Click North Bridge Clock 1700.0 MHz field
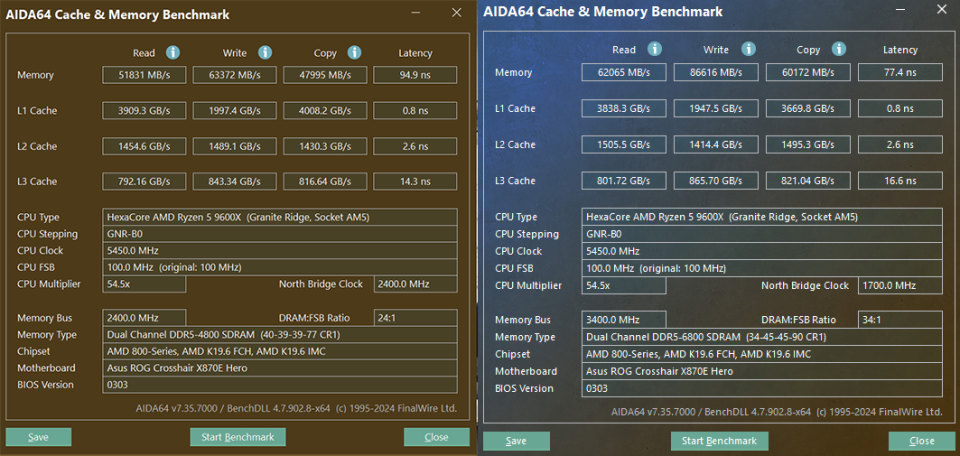Screen dimensions: 960x456 click(900, 285)
